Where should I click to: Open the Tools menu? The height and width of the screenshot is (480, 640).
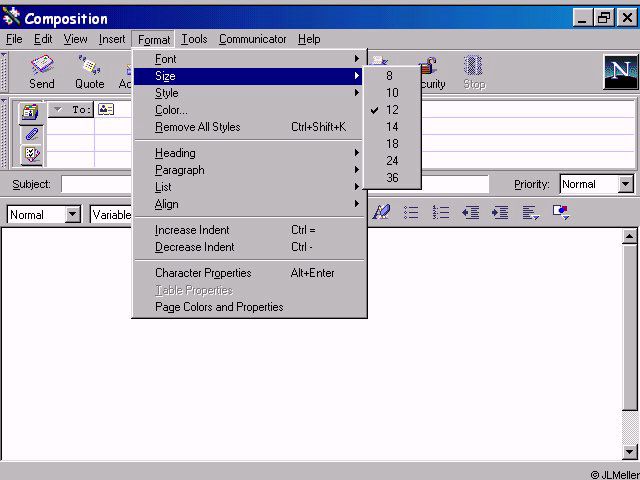194,39
